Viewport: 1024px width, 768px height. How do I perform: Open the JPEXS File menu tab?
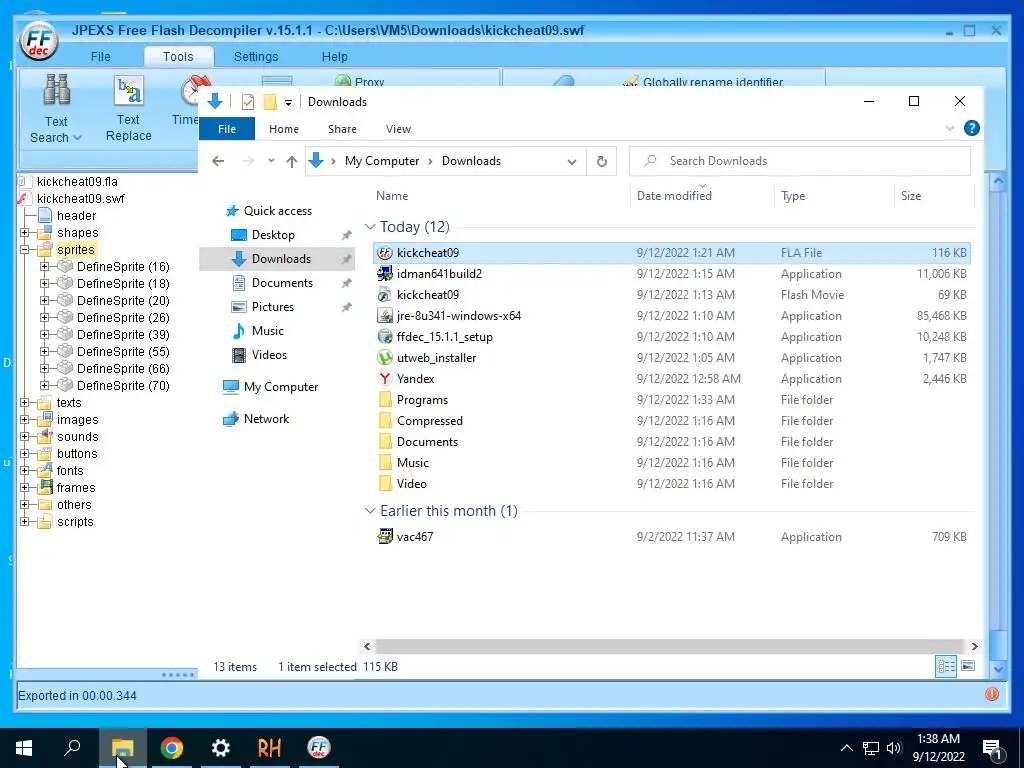tap(101, 57)
